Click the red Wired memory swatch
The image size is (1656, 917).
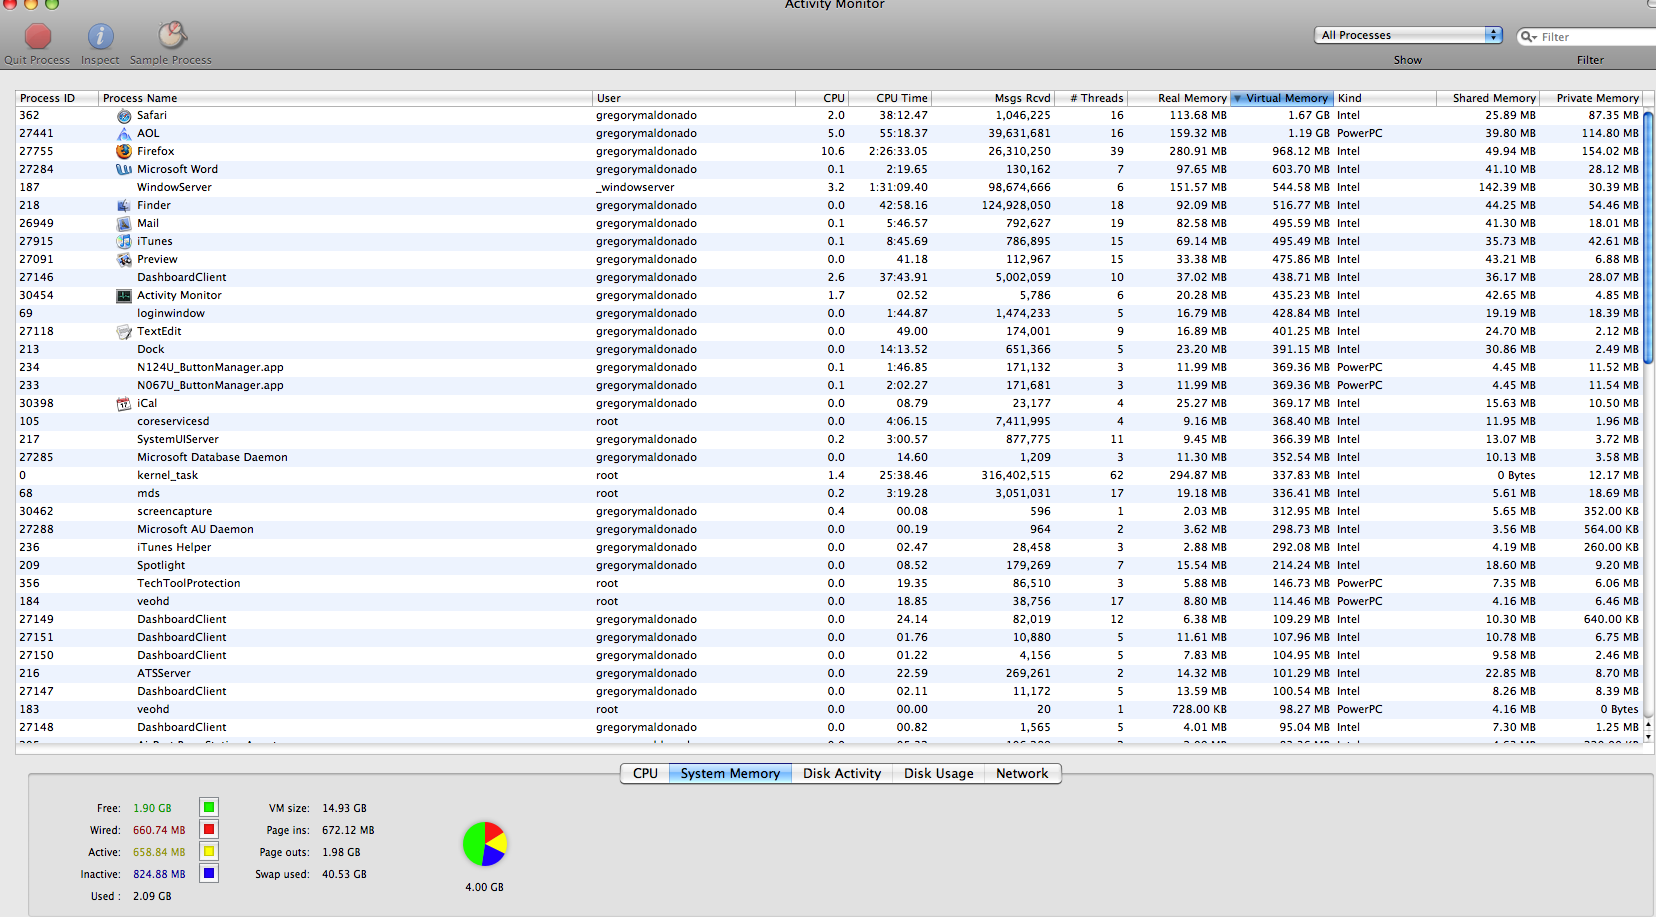209,829
